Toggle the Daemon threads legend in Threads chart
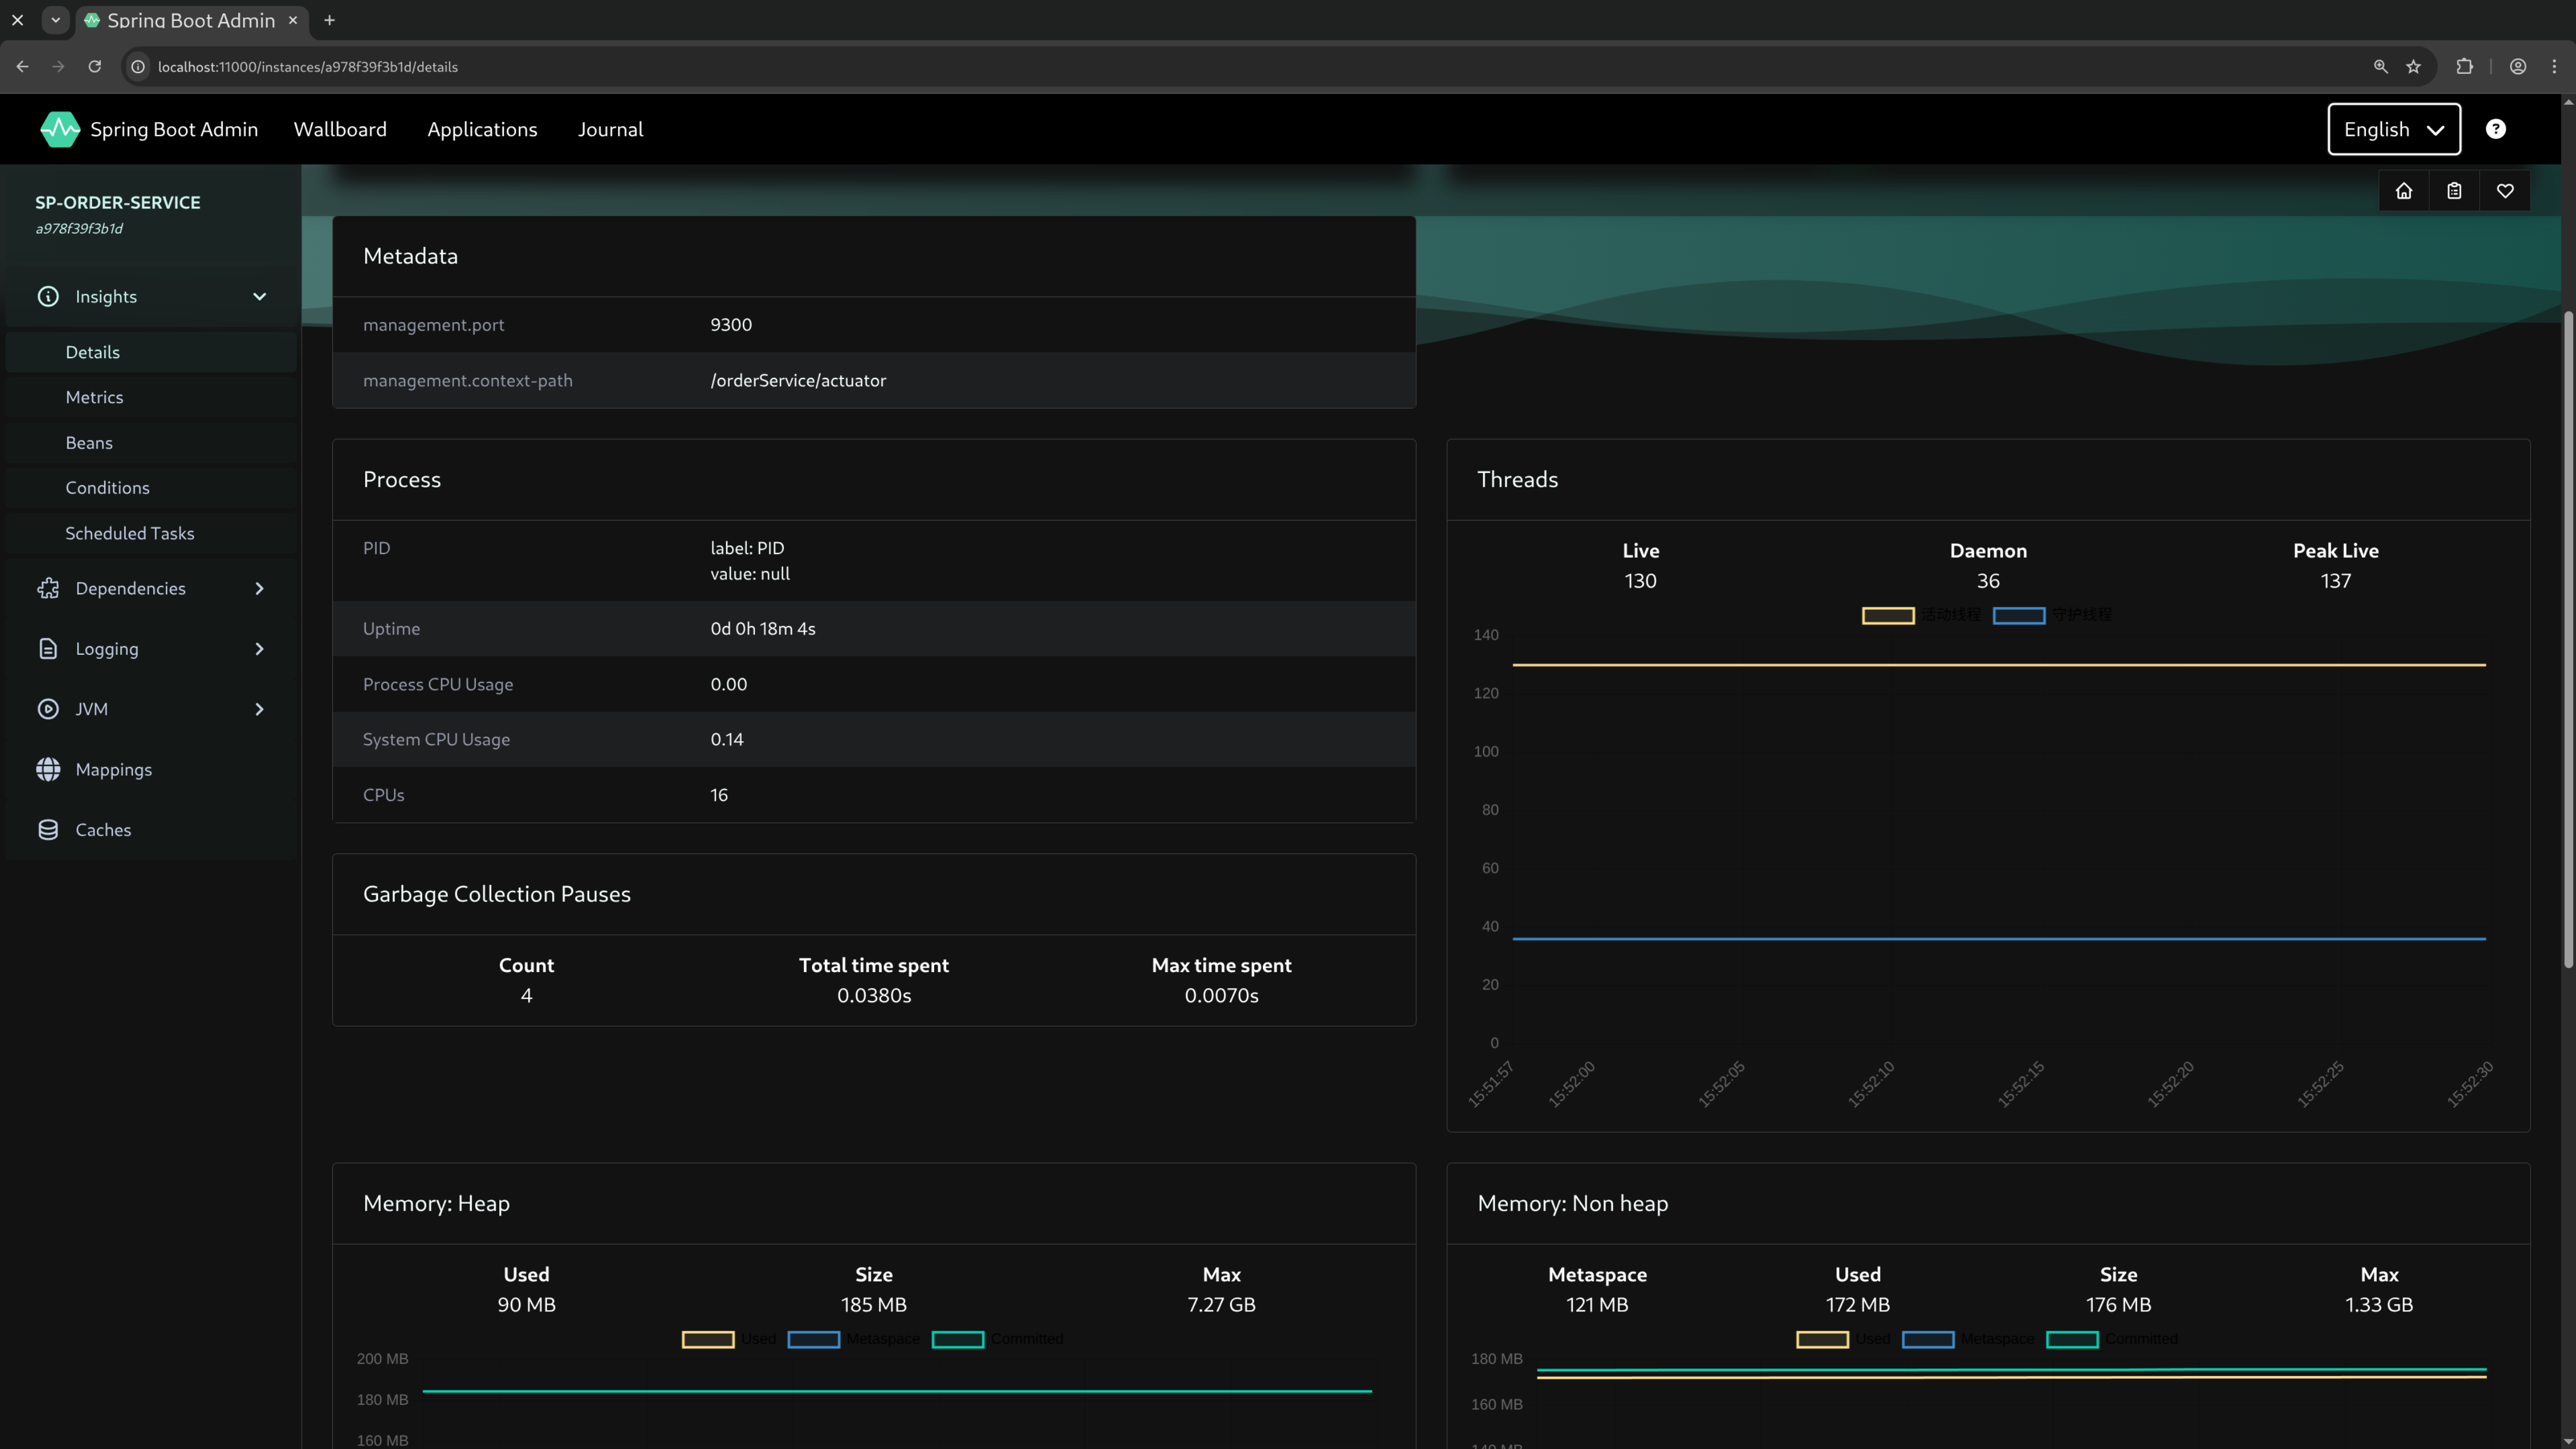 click(2020, 616)
